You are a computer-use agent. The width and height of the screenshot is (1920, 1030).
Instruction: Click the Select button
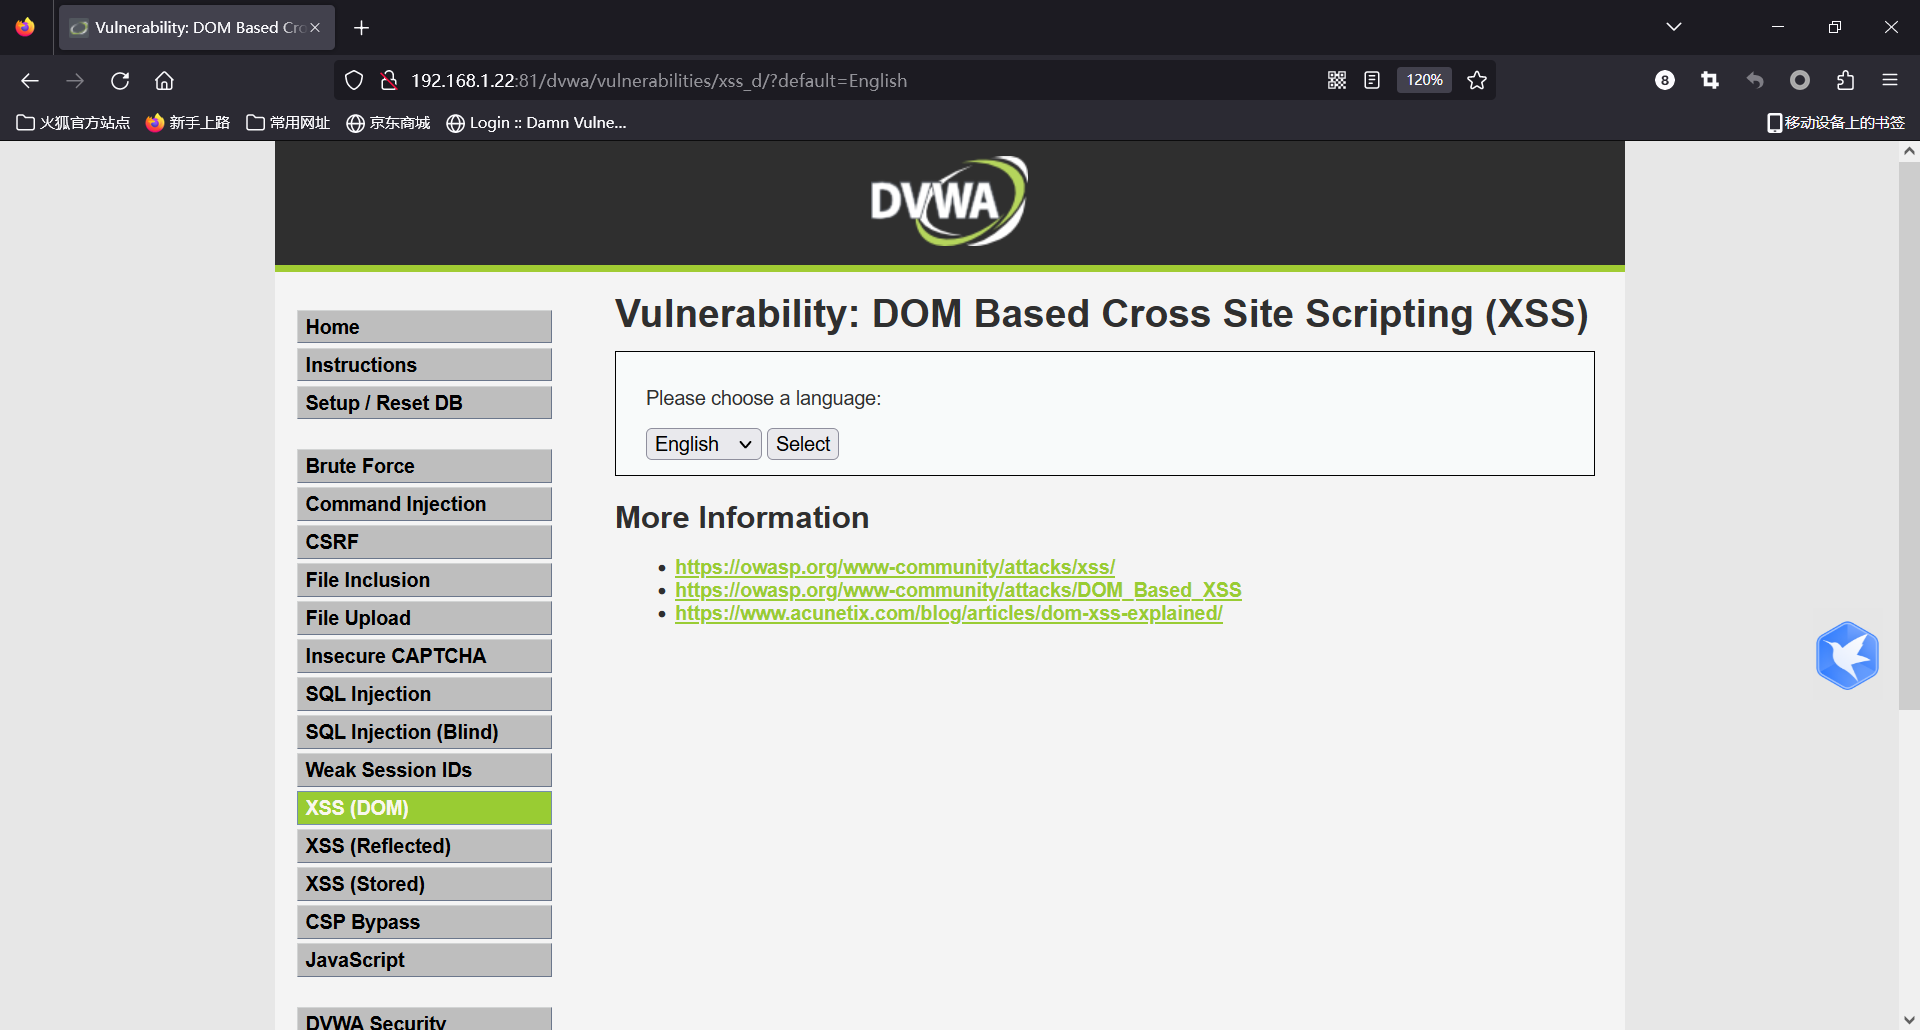point(803,444)
